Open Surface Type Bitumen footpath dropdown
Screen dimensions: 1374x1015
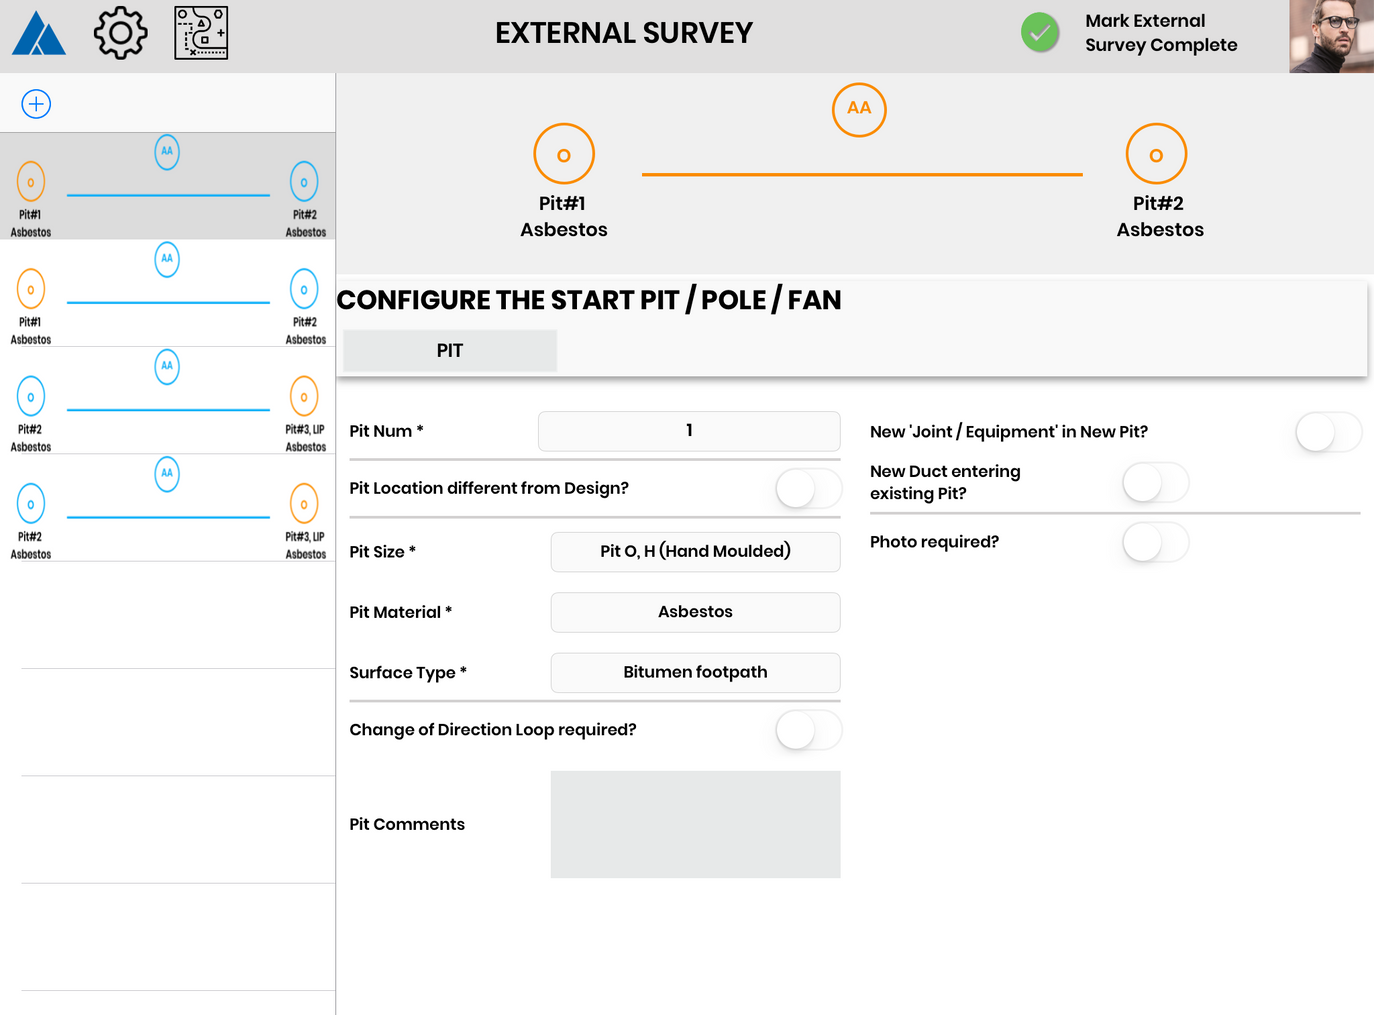click(x=695, y=673)
